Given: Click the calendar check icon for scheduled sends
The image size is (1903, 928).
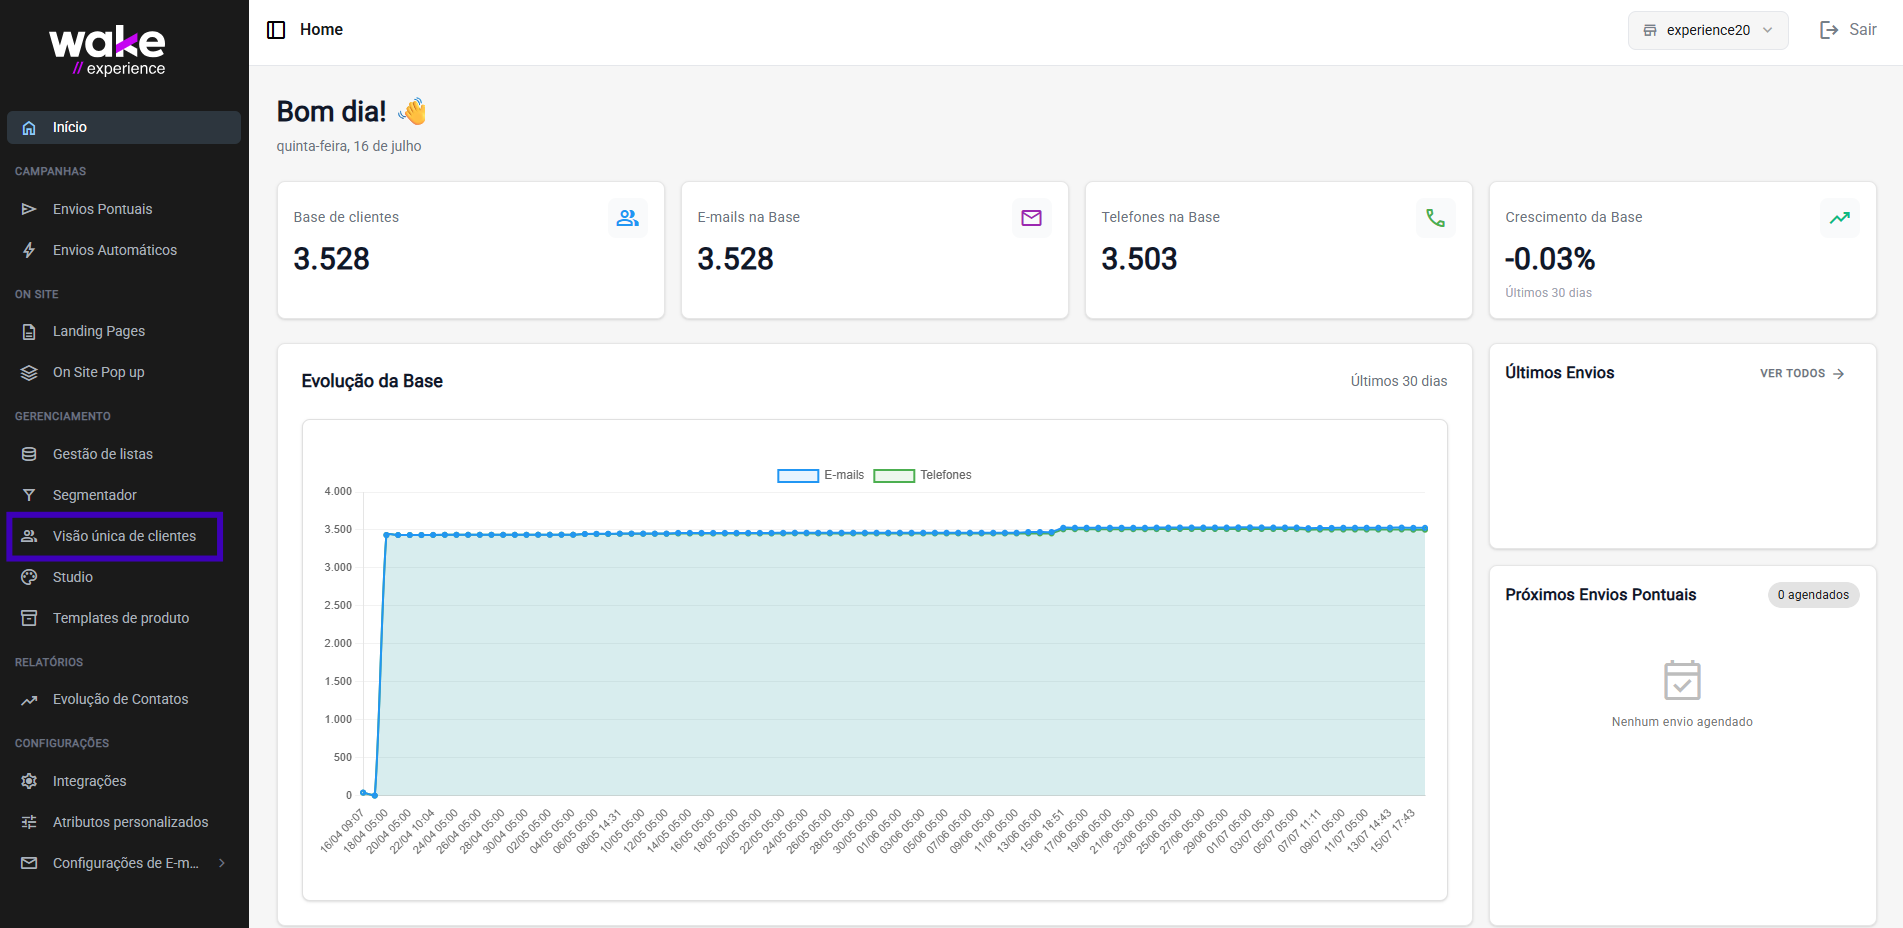Looking at the screenshot, I should click(x=1682, y=680).
